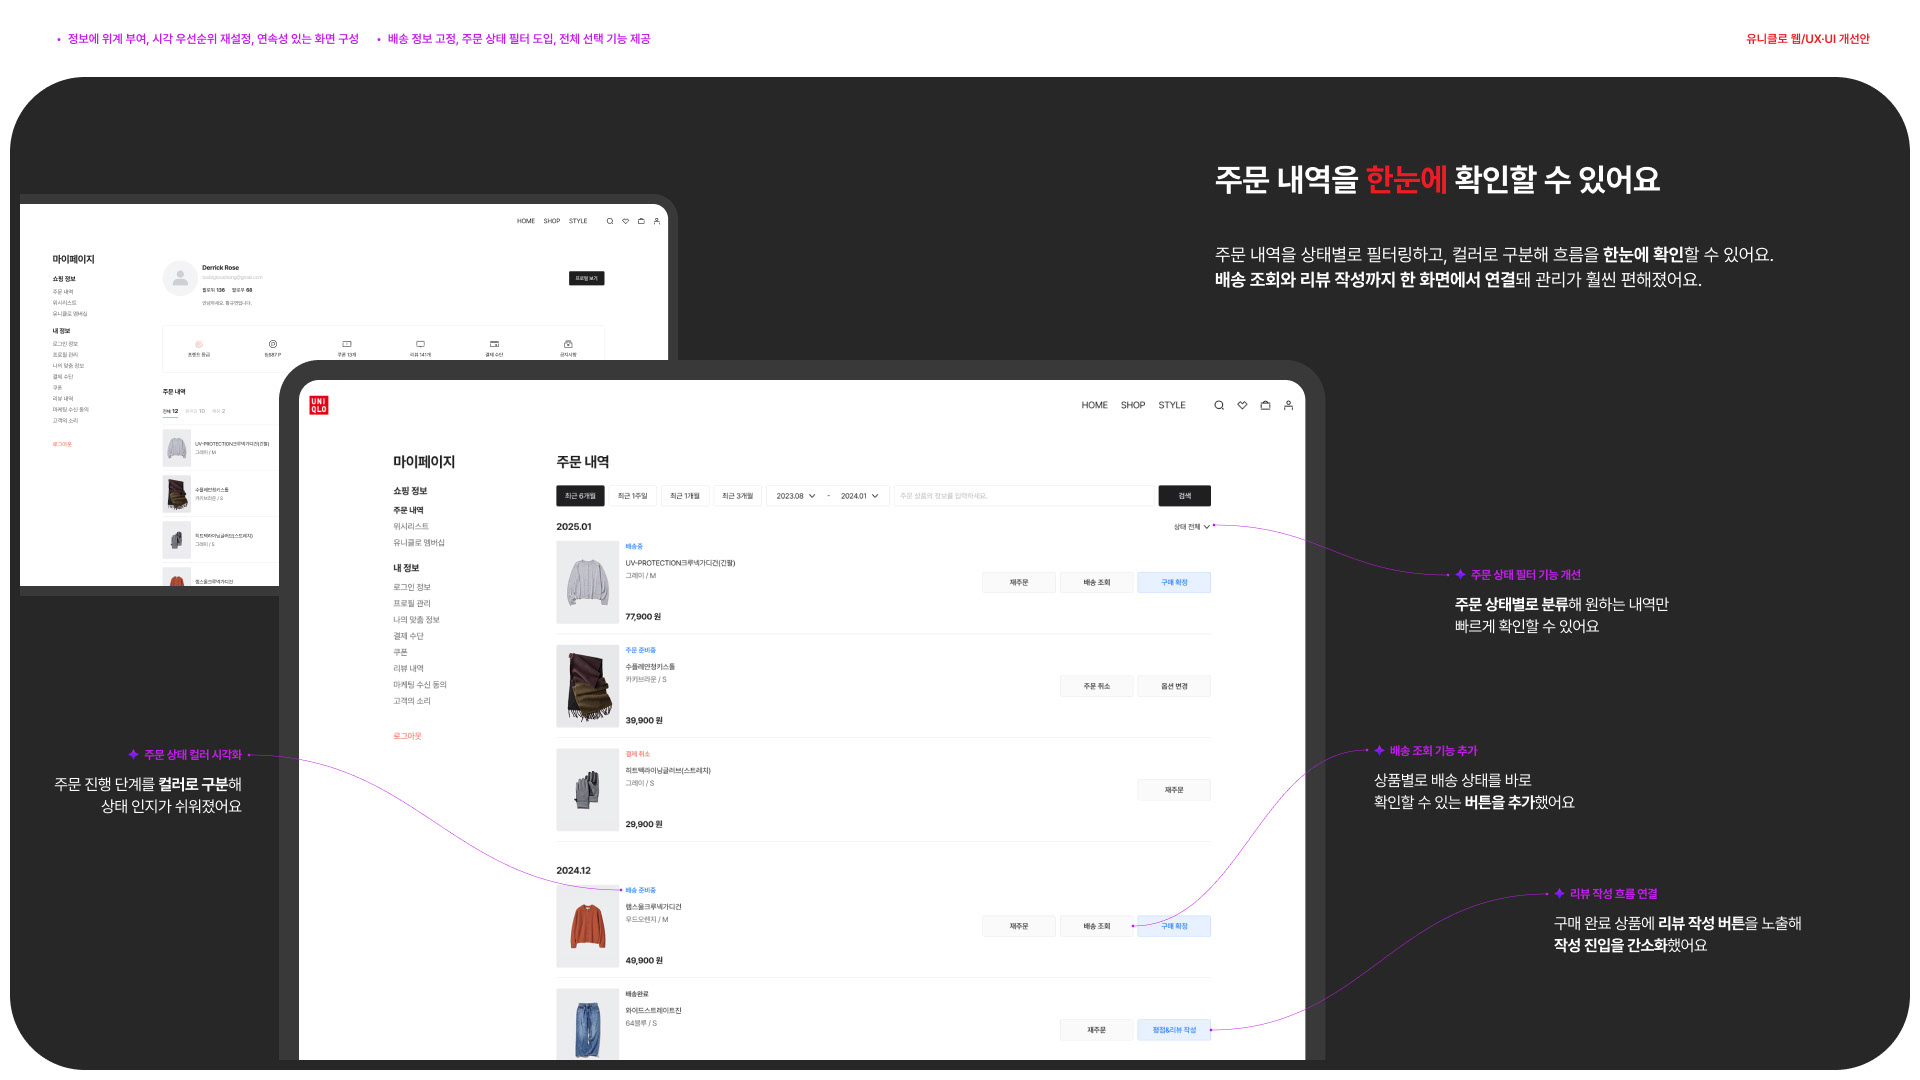The width and height of the screenshot is (1920, 1080).
Task: Click the 로그아웃 logout link
Action: 407,736
